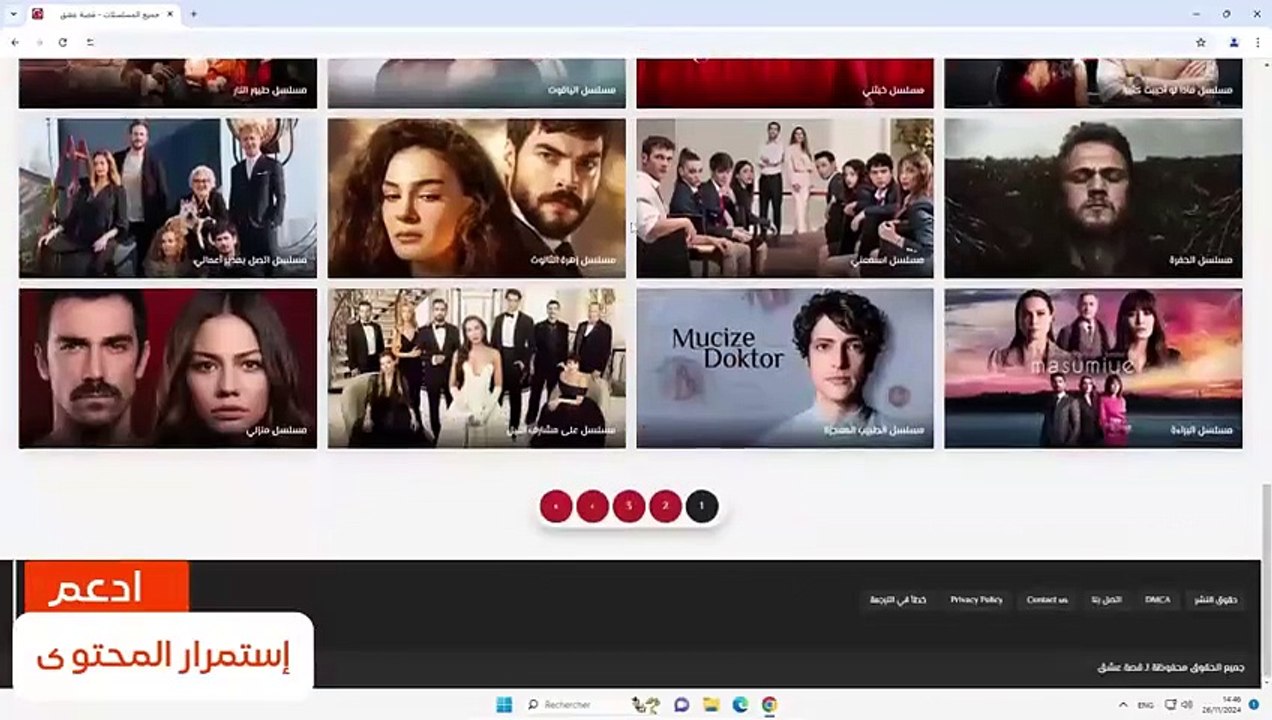Click the browser forward arrow
Viewport: 1272px width, 720px height.
pos(39,42)
